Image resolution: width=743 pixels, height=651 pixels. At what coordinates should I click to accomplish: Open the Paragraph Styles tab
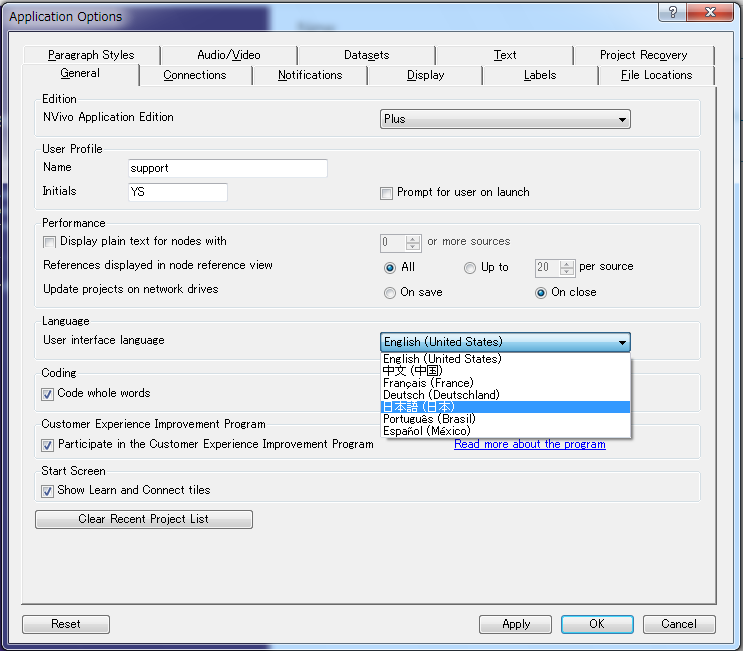pyautogui.click(x=91, y=55)
